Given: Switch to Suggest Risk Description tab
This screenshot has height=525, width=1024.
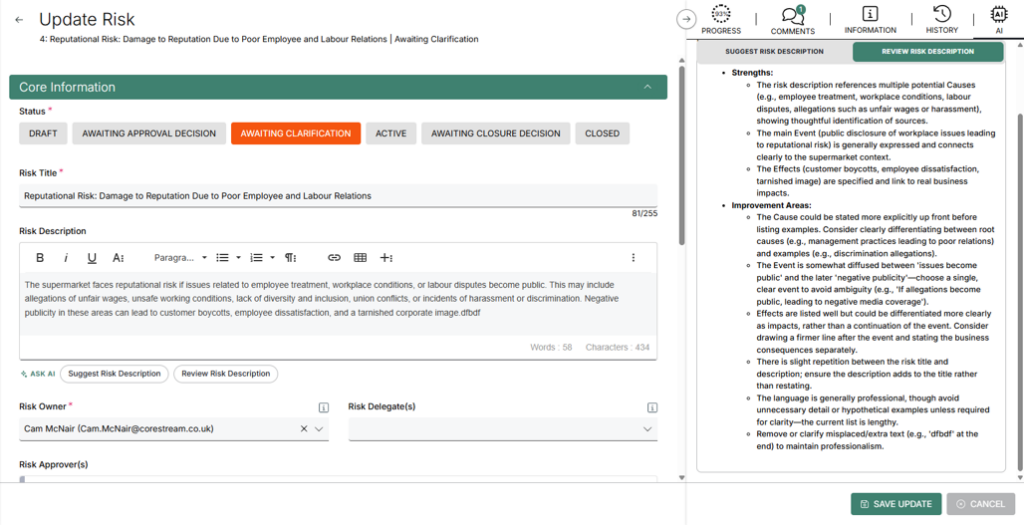Looking at the screenshot, I should pyautogui.click(x=774, y=52).
